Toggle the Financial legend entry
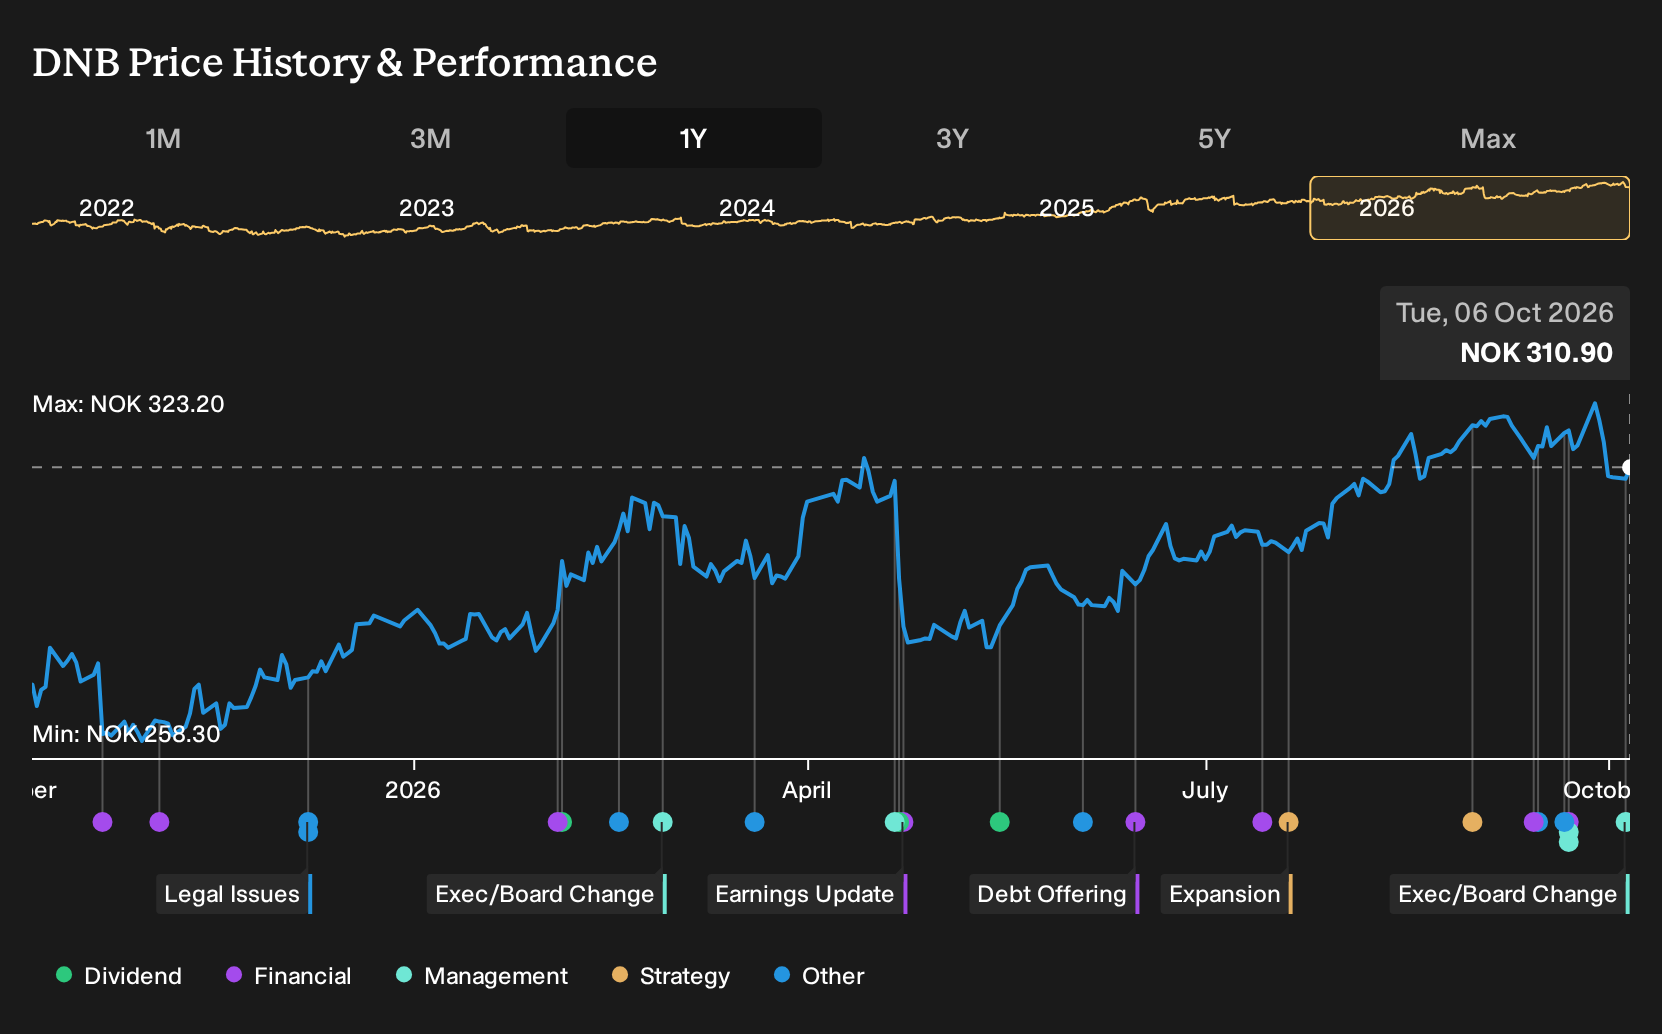The image size is (1662, 1034). point(288,976)
